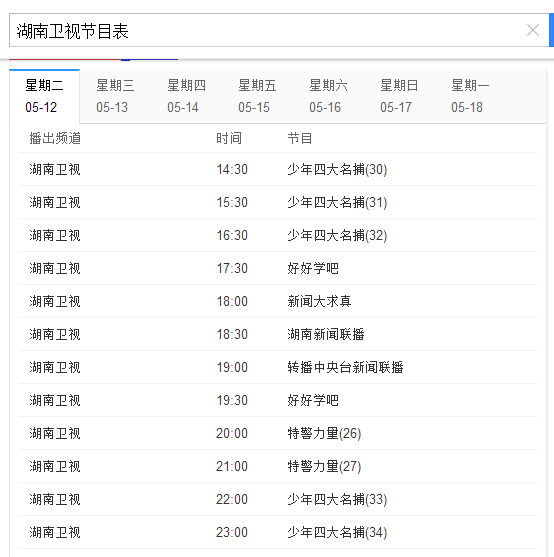Click the 17:30 time cell
554x557 pixels.
[x=232, y=269]
